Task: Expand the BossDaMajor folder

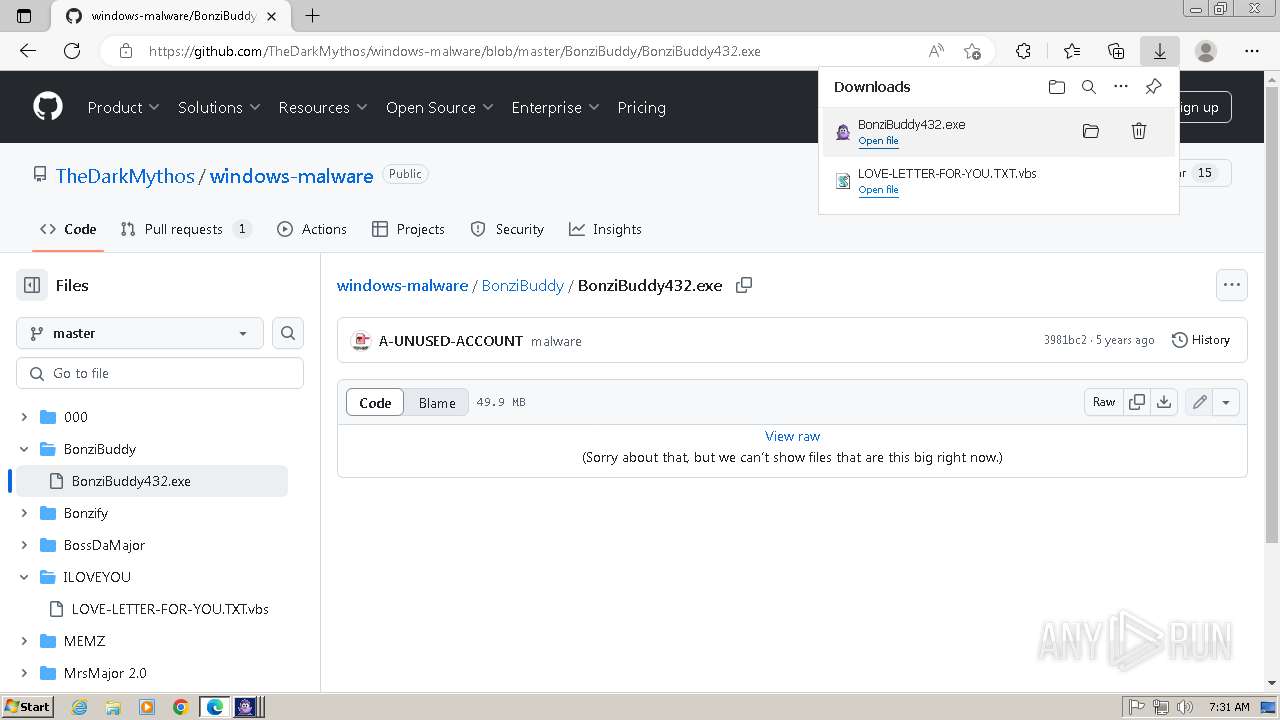Action: point(25,545)
